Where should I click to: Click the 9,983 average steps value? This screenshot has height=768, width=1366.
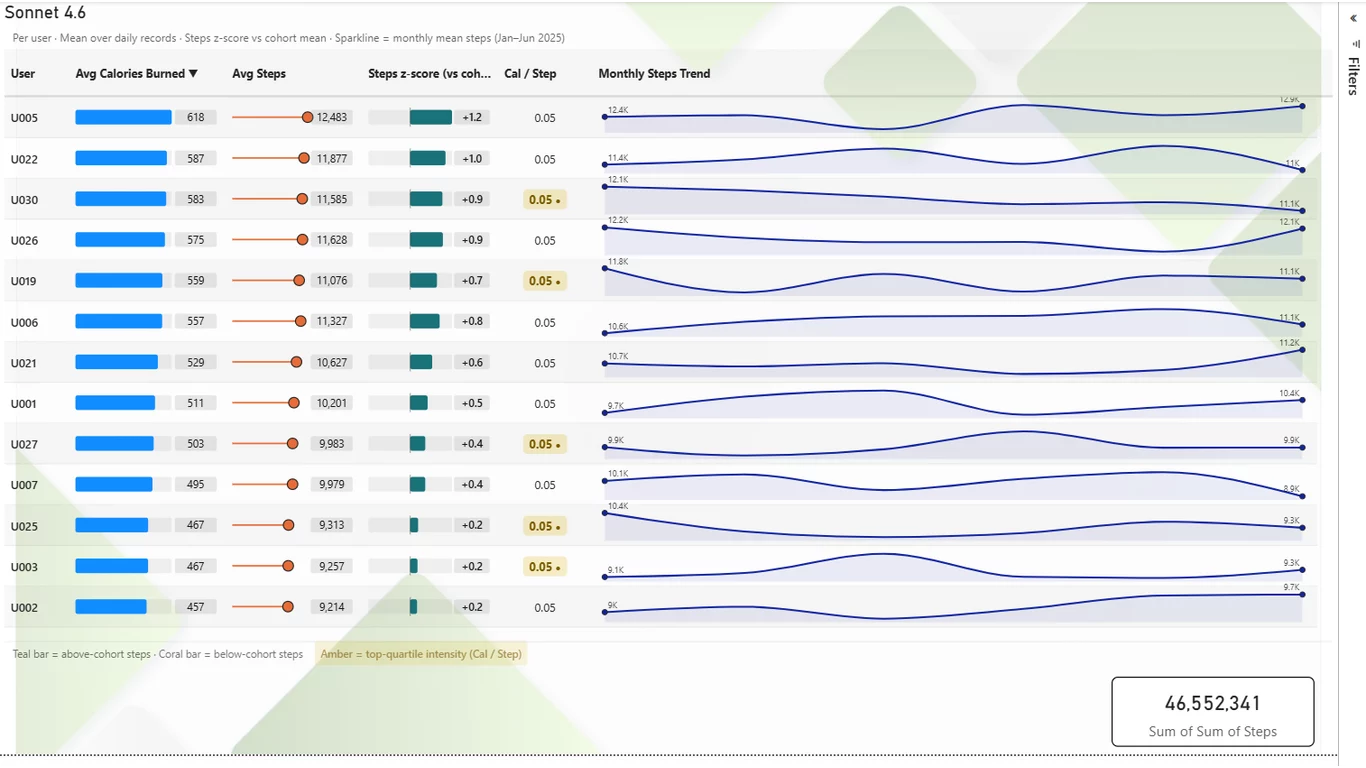pos(332,444)
